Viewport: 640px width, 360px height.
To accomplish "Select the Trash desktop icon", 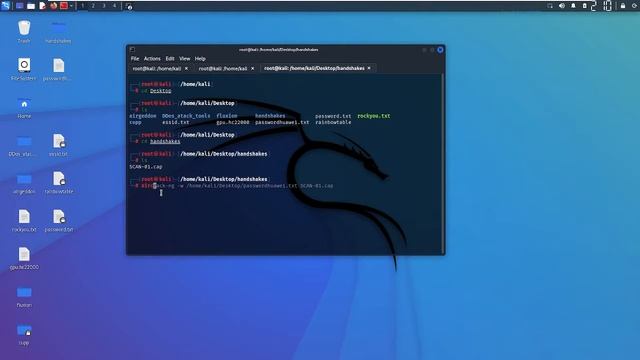I will point(24,32).
